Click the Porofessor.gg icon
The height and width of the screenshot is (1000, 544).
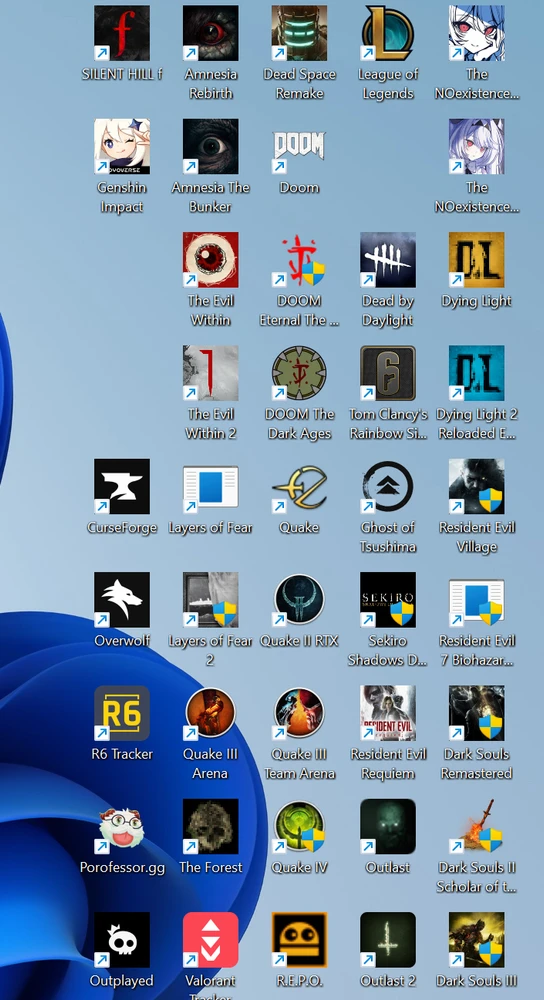tap(122, 827)
